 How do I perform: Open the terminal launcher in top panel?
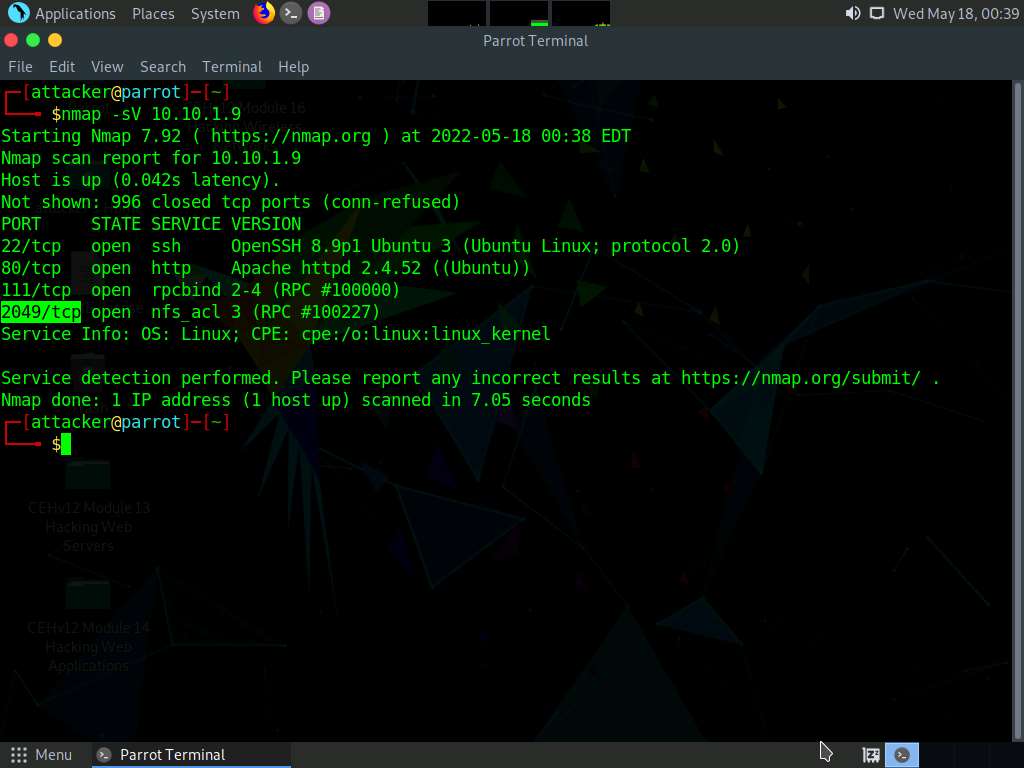click(291, 13)
